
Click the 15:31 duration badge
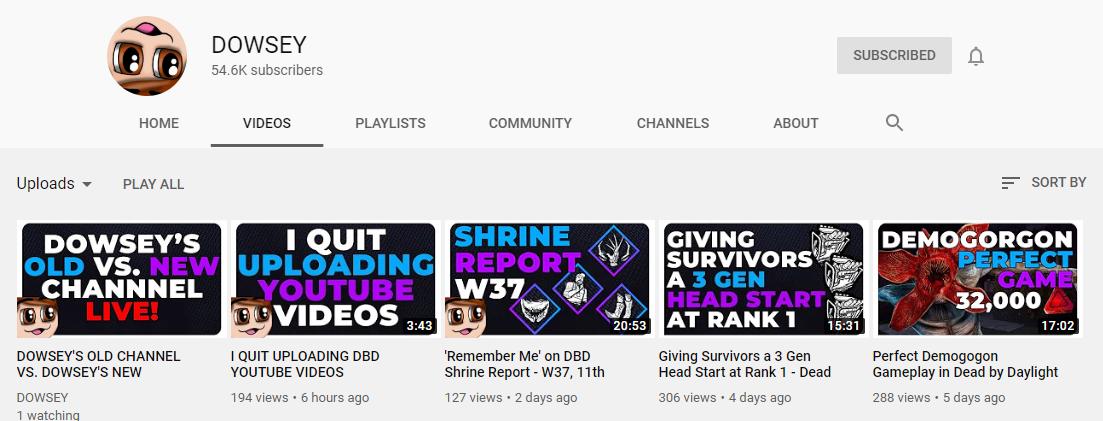click(843, 326)
